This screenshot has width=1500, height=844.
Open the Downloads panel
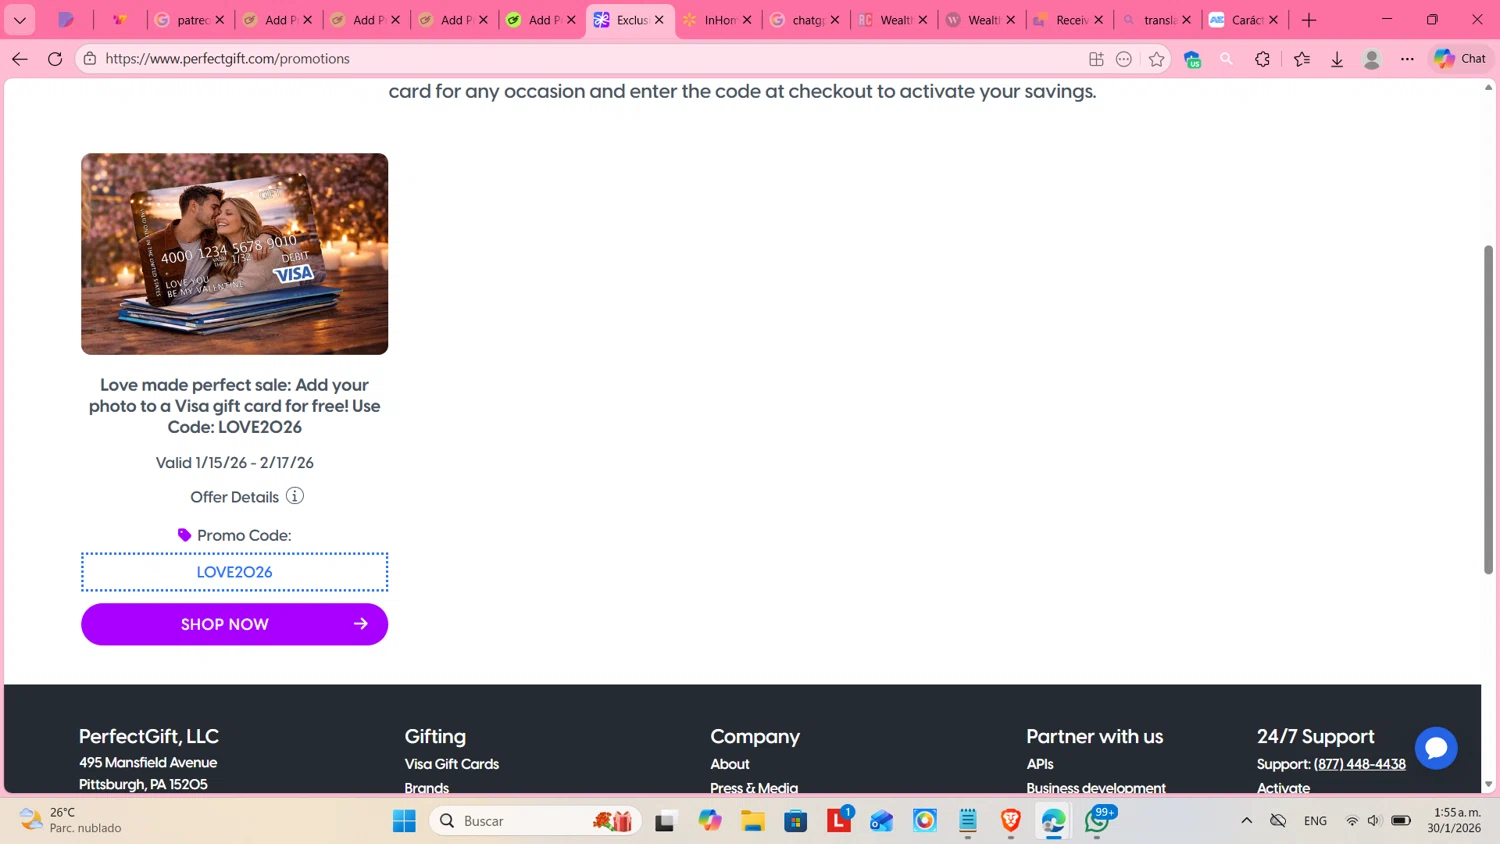coord(1337,59)
